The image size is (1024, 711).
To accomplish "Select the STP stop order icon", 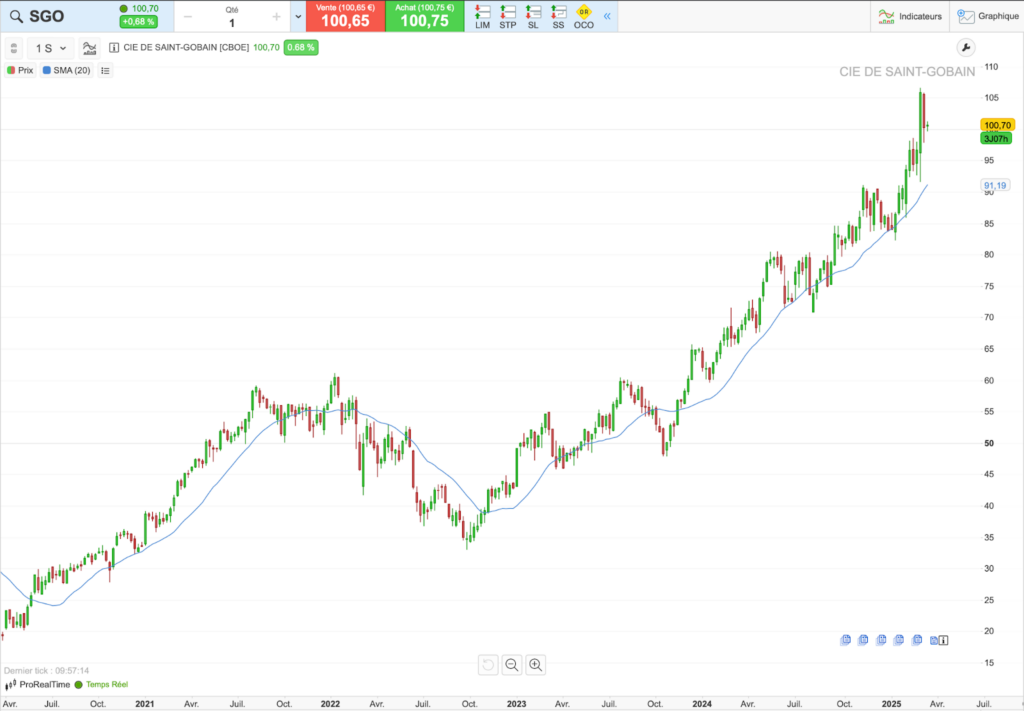I will [x=507, y=16].
